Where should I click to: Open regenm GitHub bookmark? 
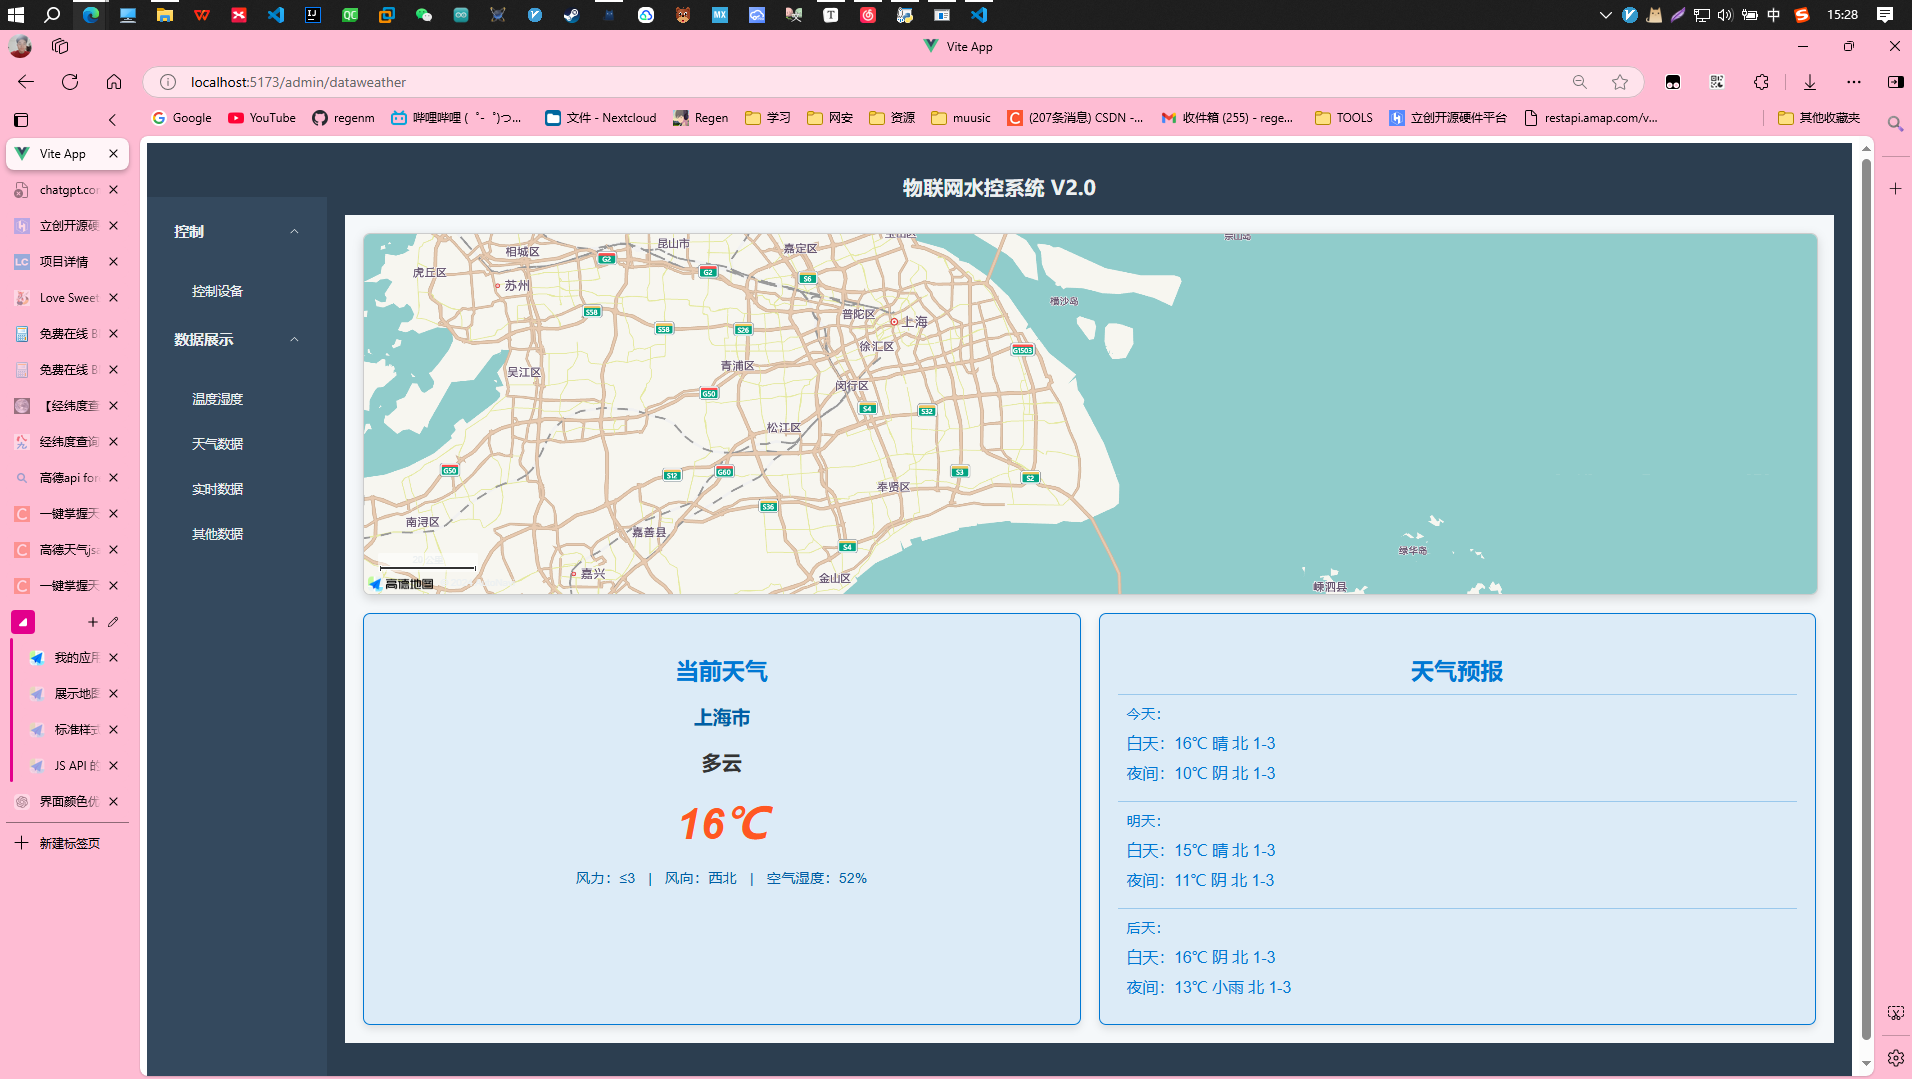pyautogui.click(x=343, y=117)
